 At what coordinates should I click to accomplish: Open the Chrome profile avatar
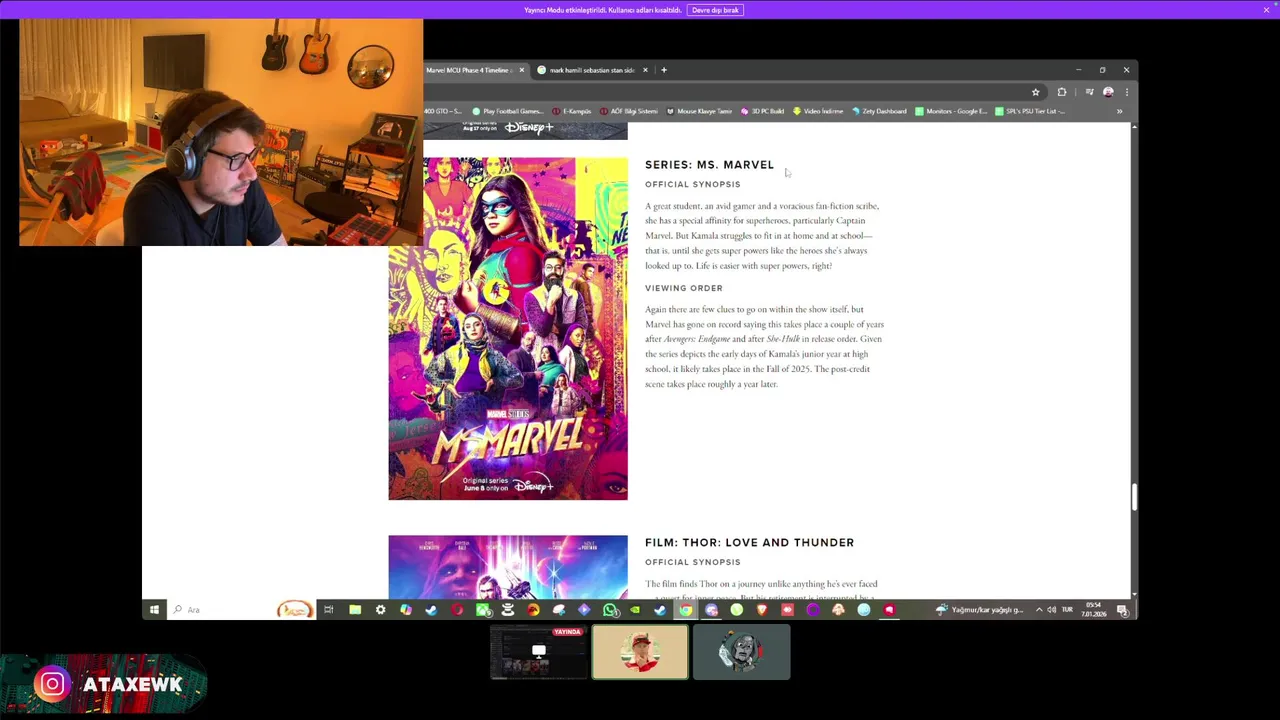[x=1108, y=92]
